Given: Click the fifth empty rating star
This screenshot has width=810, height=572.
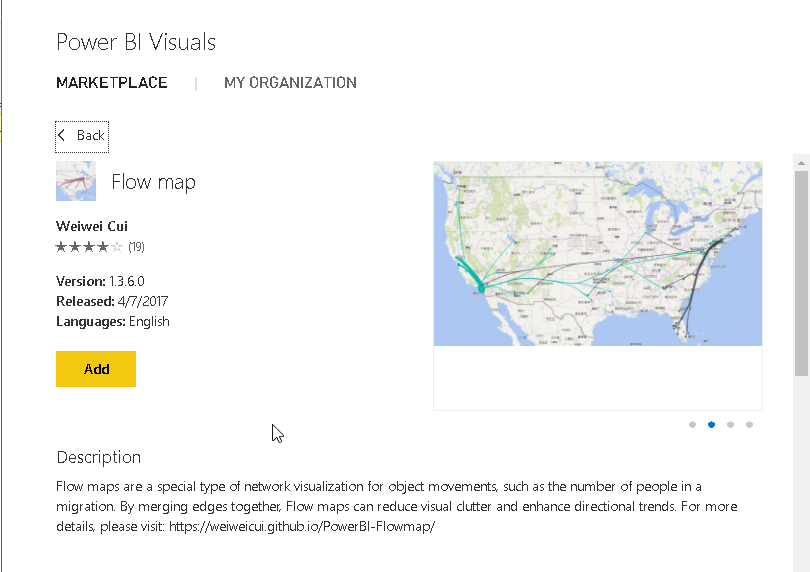Looking at the screenshot, I should pyautogui.click(x=117, y=246).
